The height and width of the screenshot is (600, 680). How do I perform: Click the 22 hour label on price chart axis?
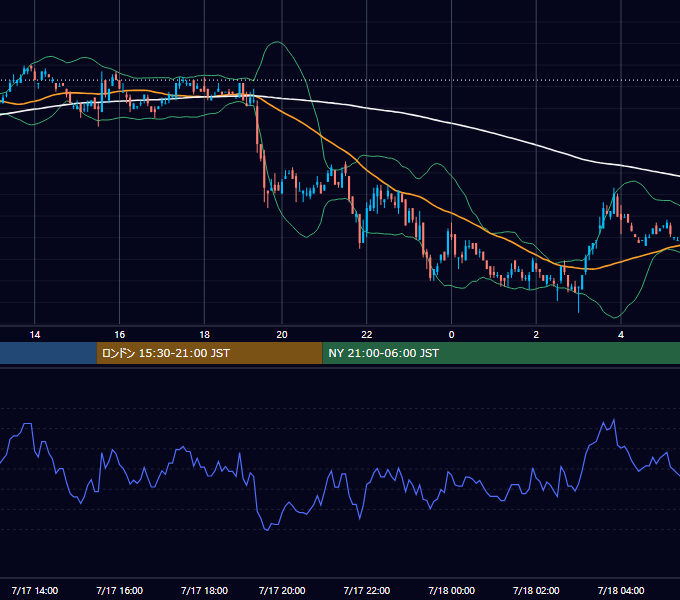tap(367, 335)
